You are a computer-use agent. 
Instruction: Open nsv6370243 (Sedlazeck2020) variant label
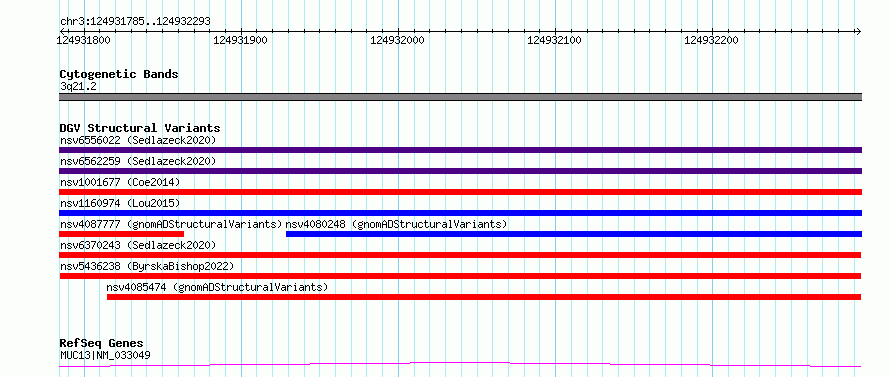138,245
